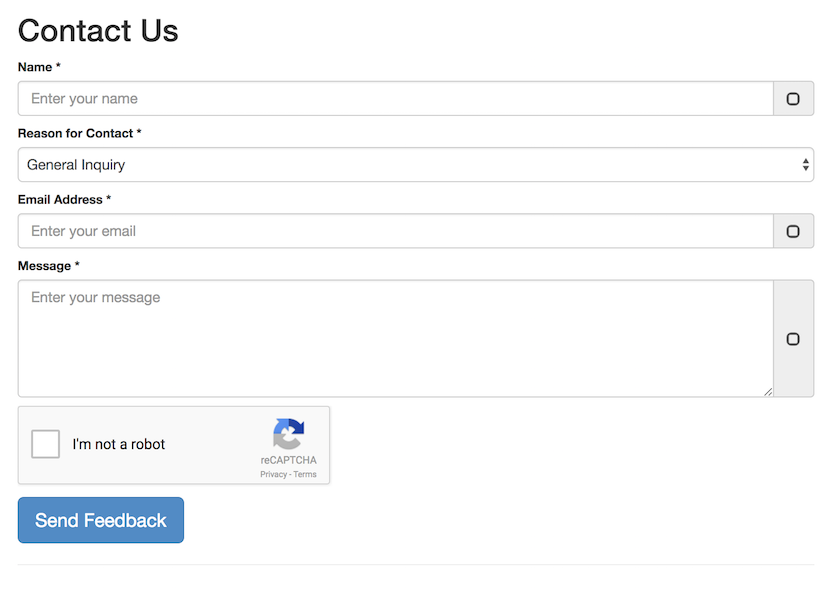
Task: Click the up-down arrows on the dropdown
Action: tap(805, 163)
